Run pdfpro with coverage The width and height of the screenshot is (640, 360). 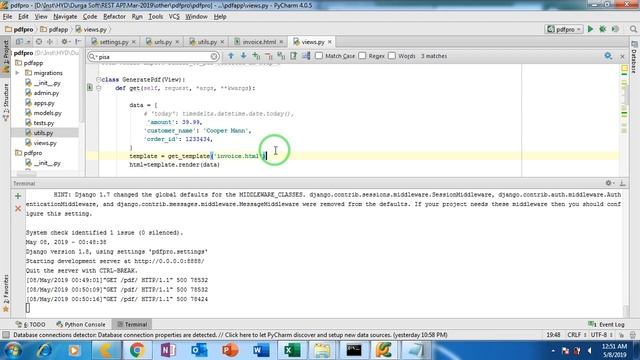pos(615,29)
